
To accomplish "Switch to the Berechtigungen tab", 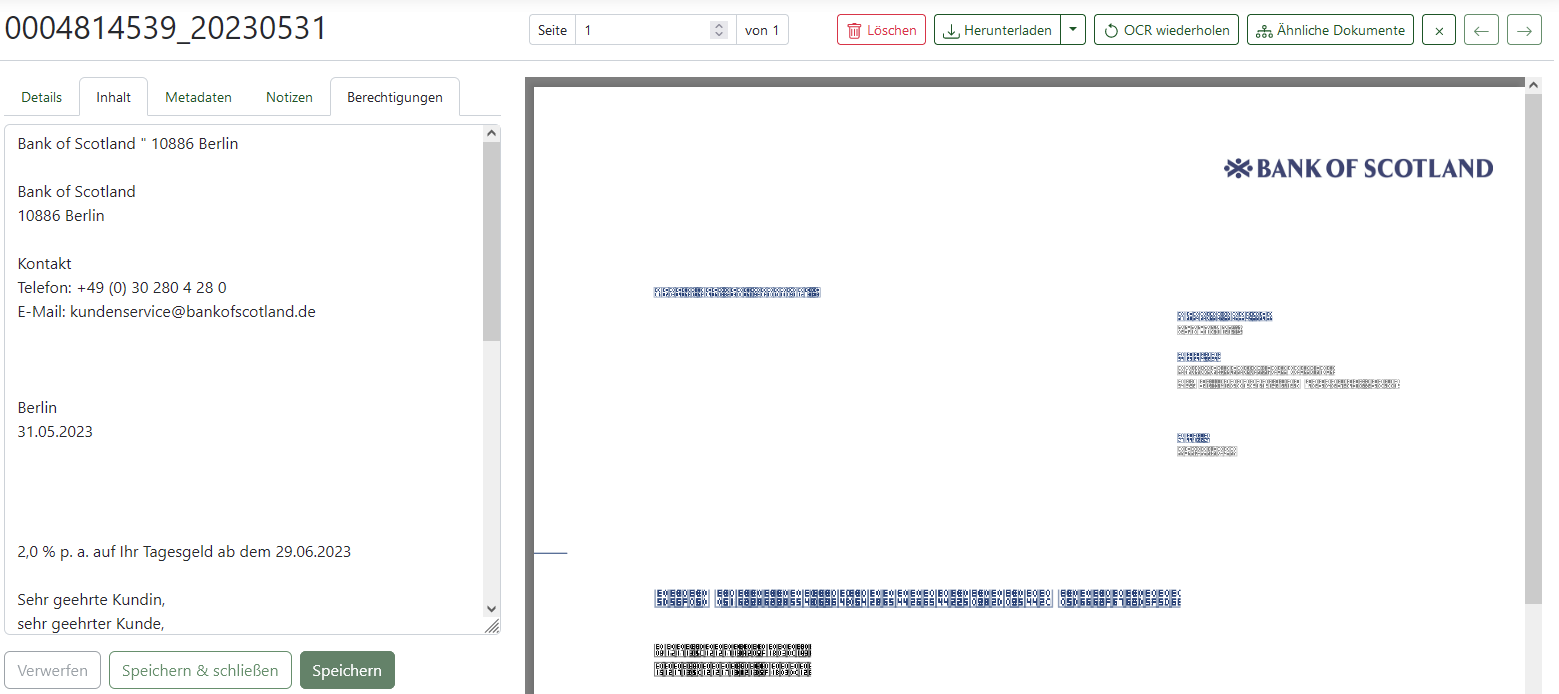I will 394,96.
